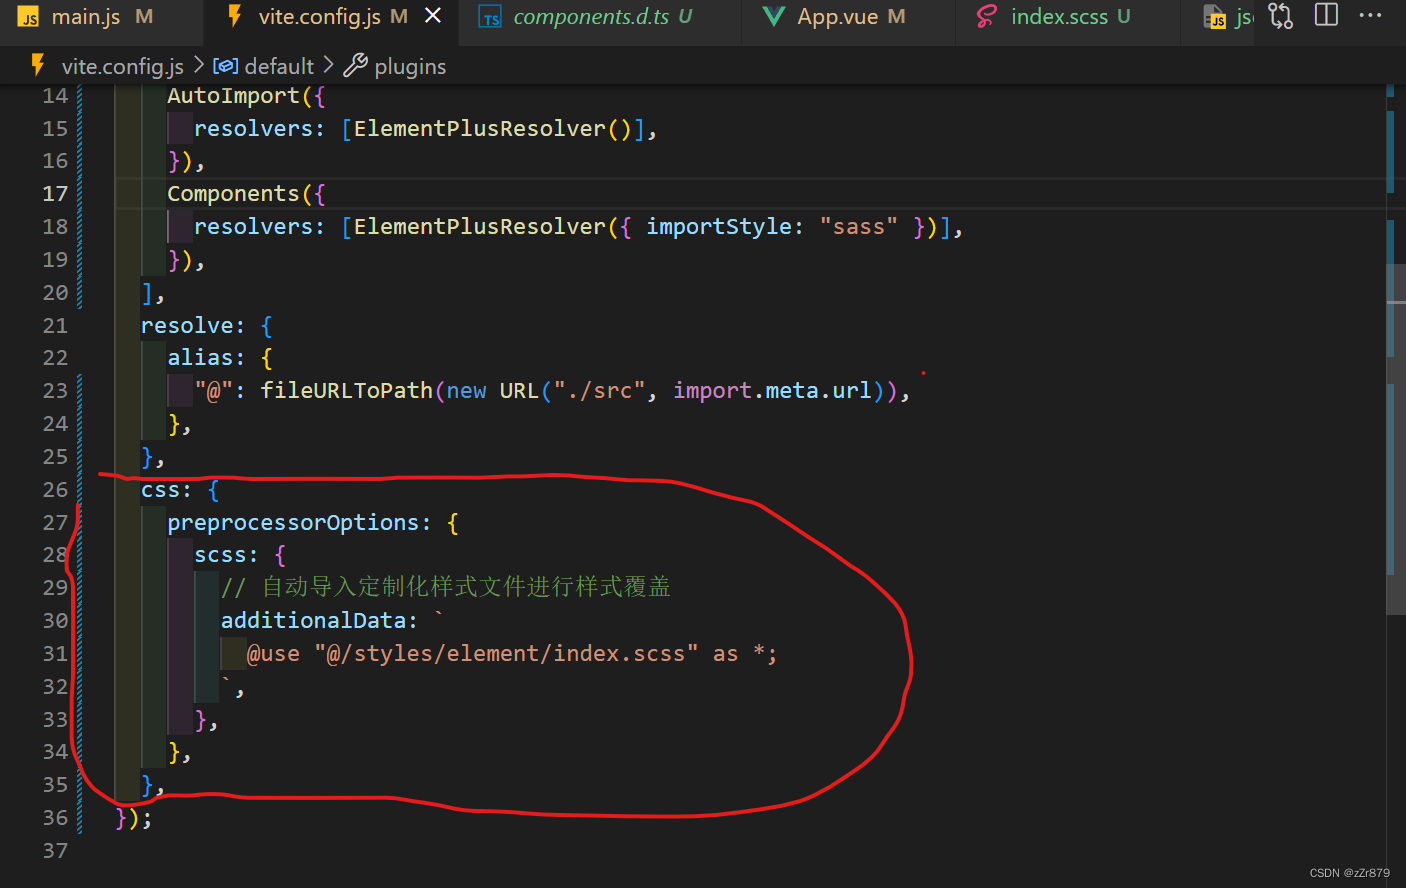Click the Vite lightning icon on vite.config.js tab
This screenshot has height=888, width=1406.
pyautogui.click(x=235, y=16)
